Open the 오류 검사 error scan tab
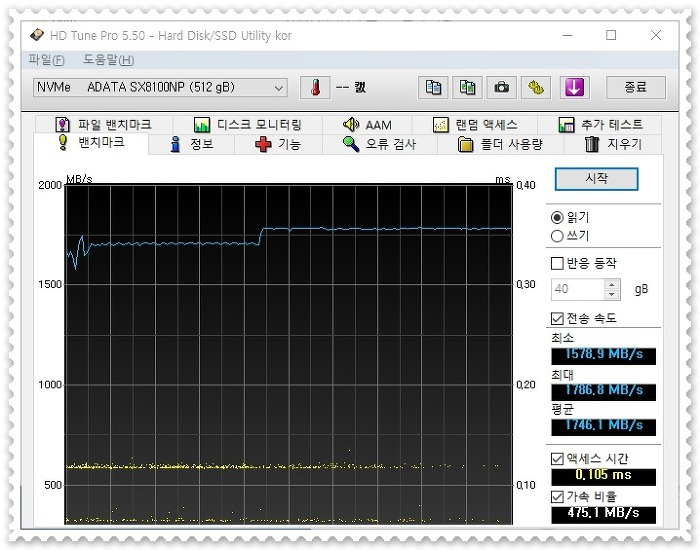700x550 pixels. pos(380,144)
